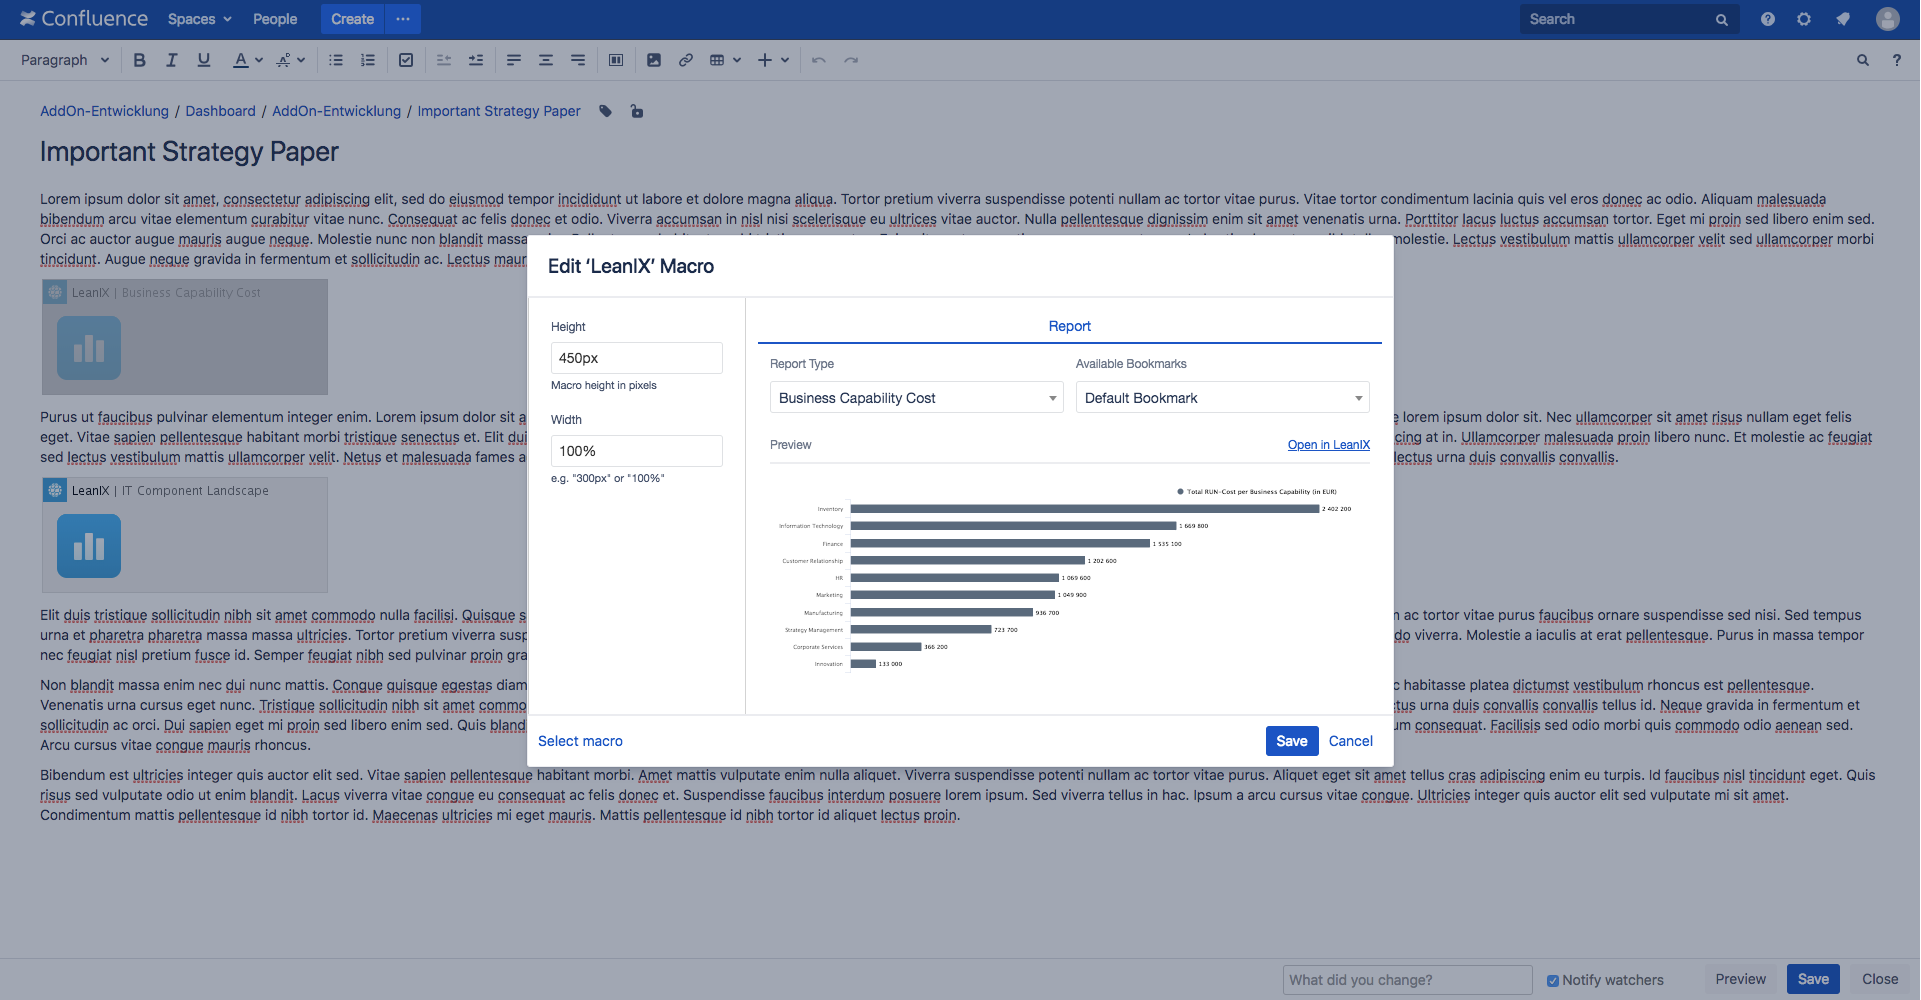Screen dimensions: 1921x1000
Task: Insert a link
Action: coord(686,60)
